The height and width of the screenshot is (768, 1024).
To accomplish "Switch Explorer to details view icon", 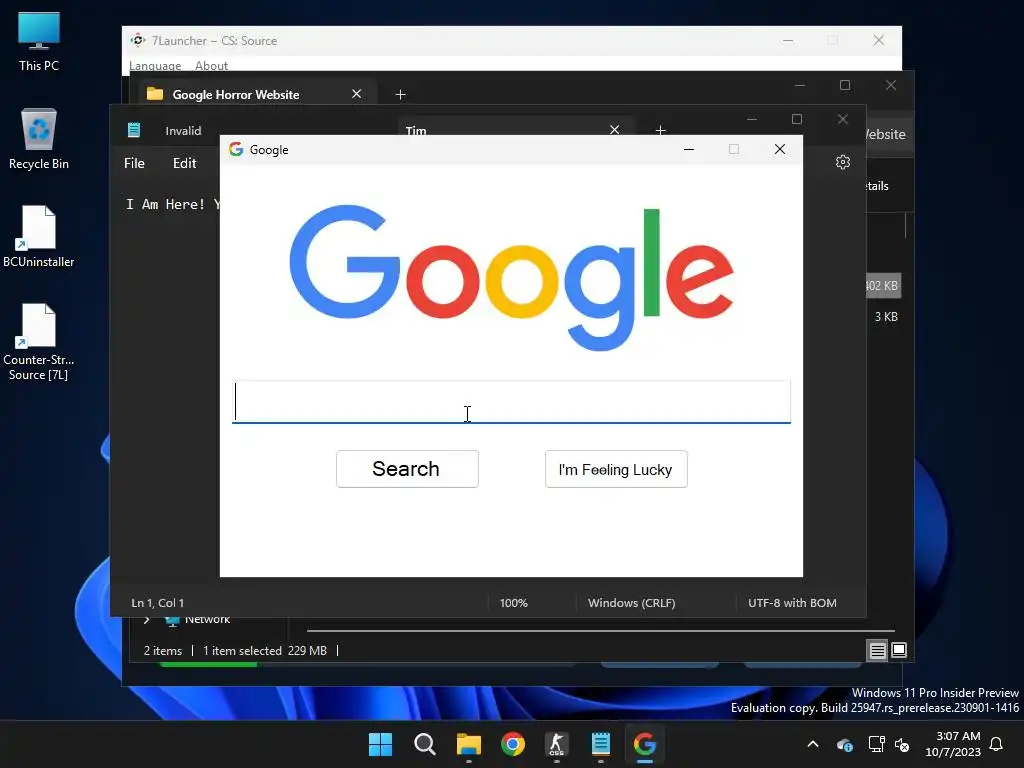I will tap(877, 650).
